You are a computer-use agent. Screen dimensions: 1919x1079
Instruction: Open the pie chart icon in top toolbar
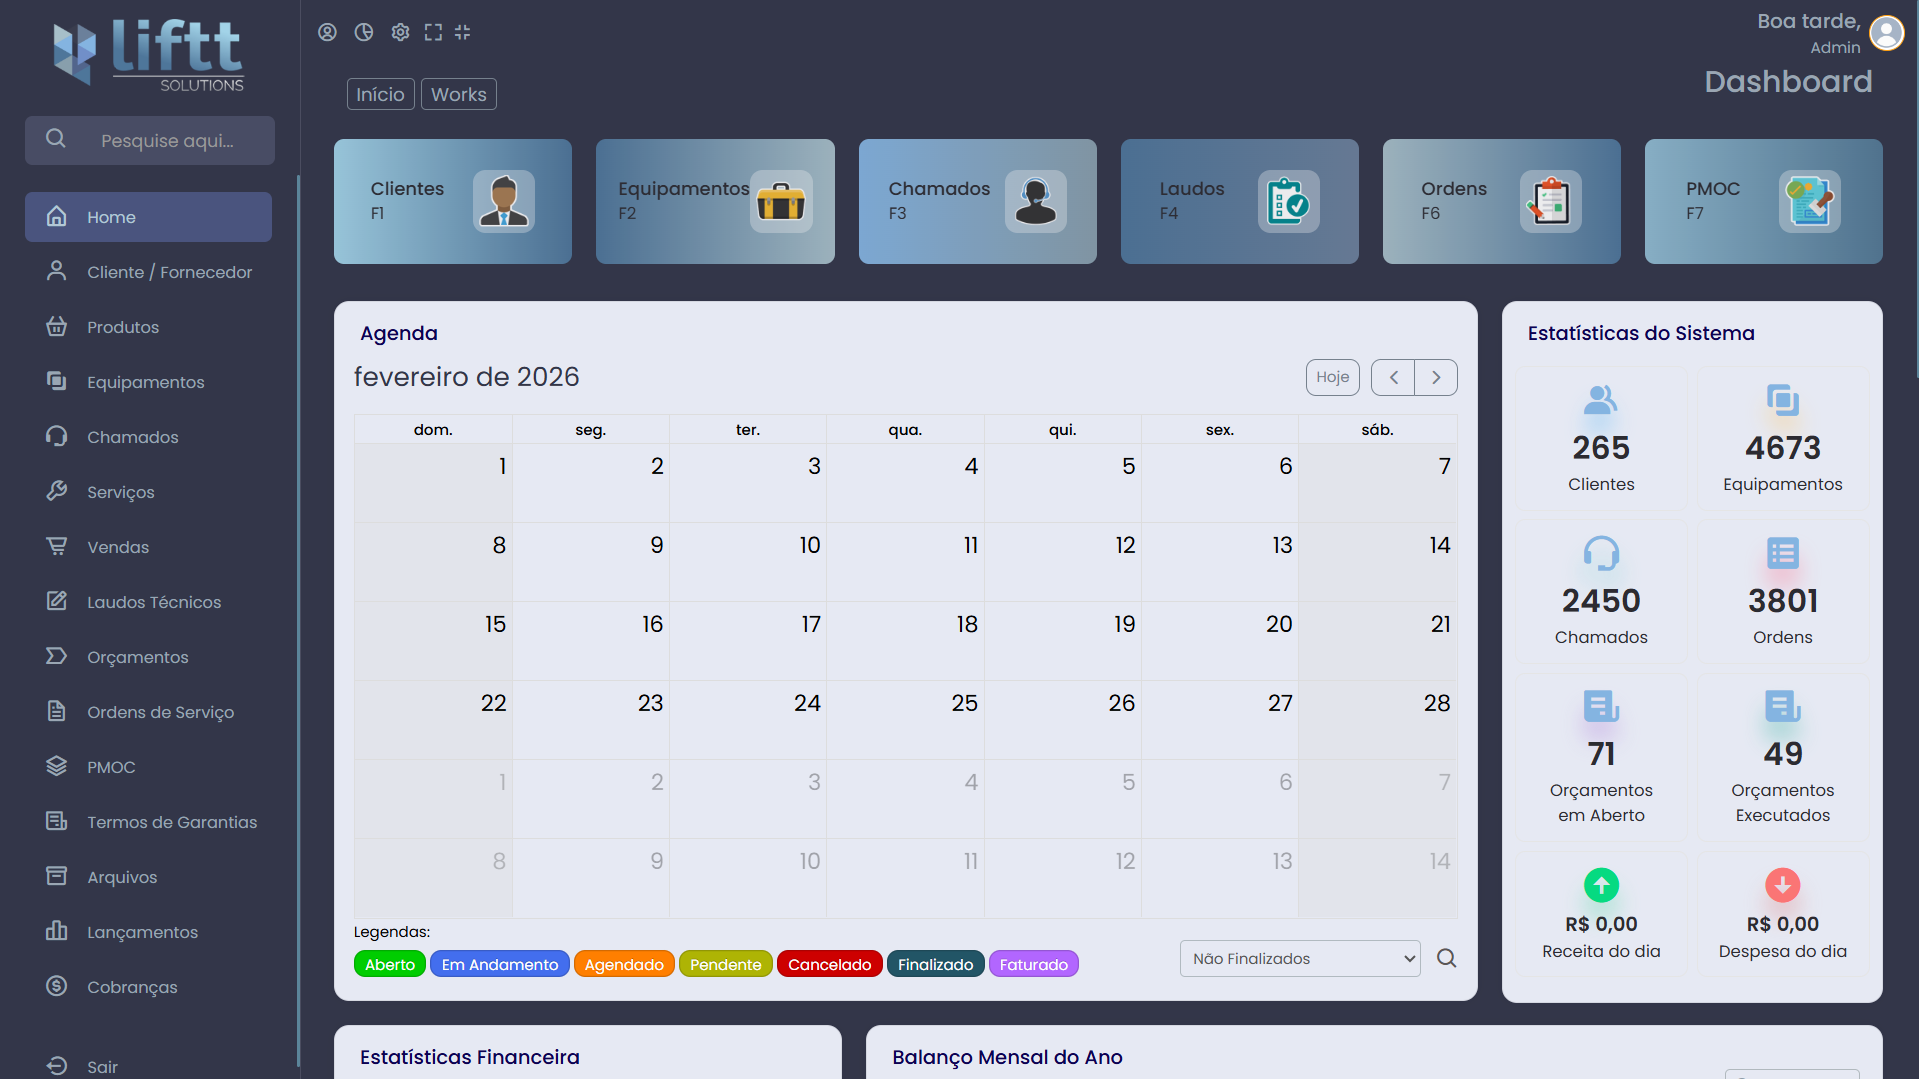click(364, 32)
